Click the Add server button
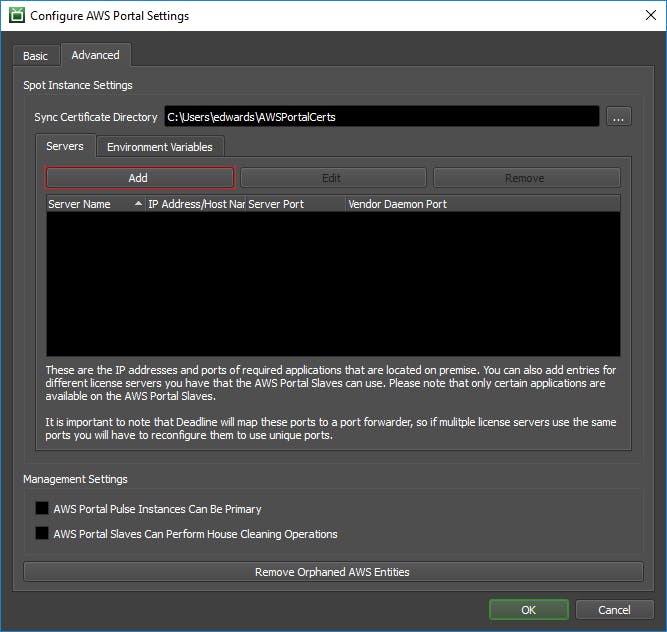667x632 pixels. tap(140, 178)
